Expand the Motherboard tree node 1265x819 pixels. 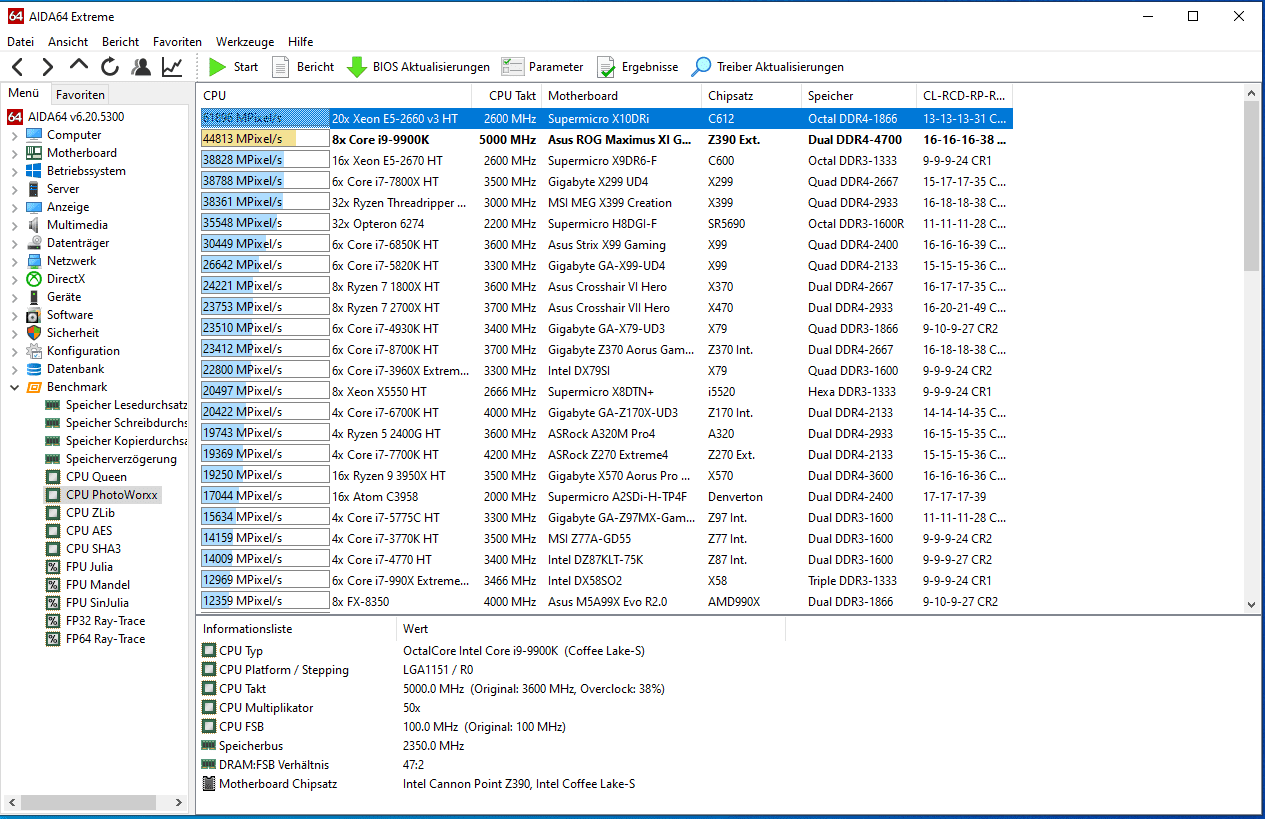coord(14,153)
